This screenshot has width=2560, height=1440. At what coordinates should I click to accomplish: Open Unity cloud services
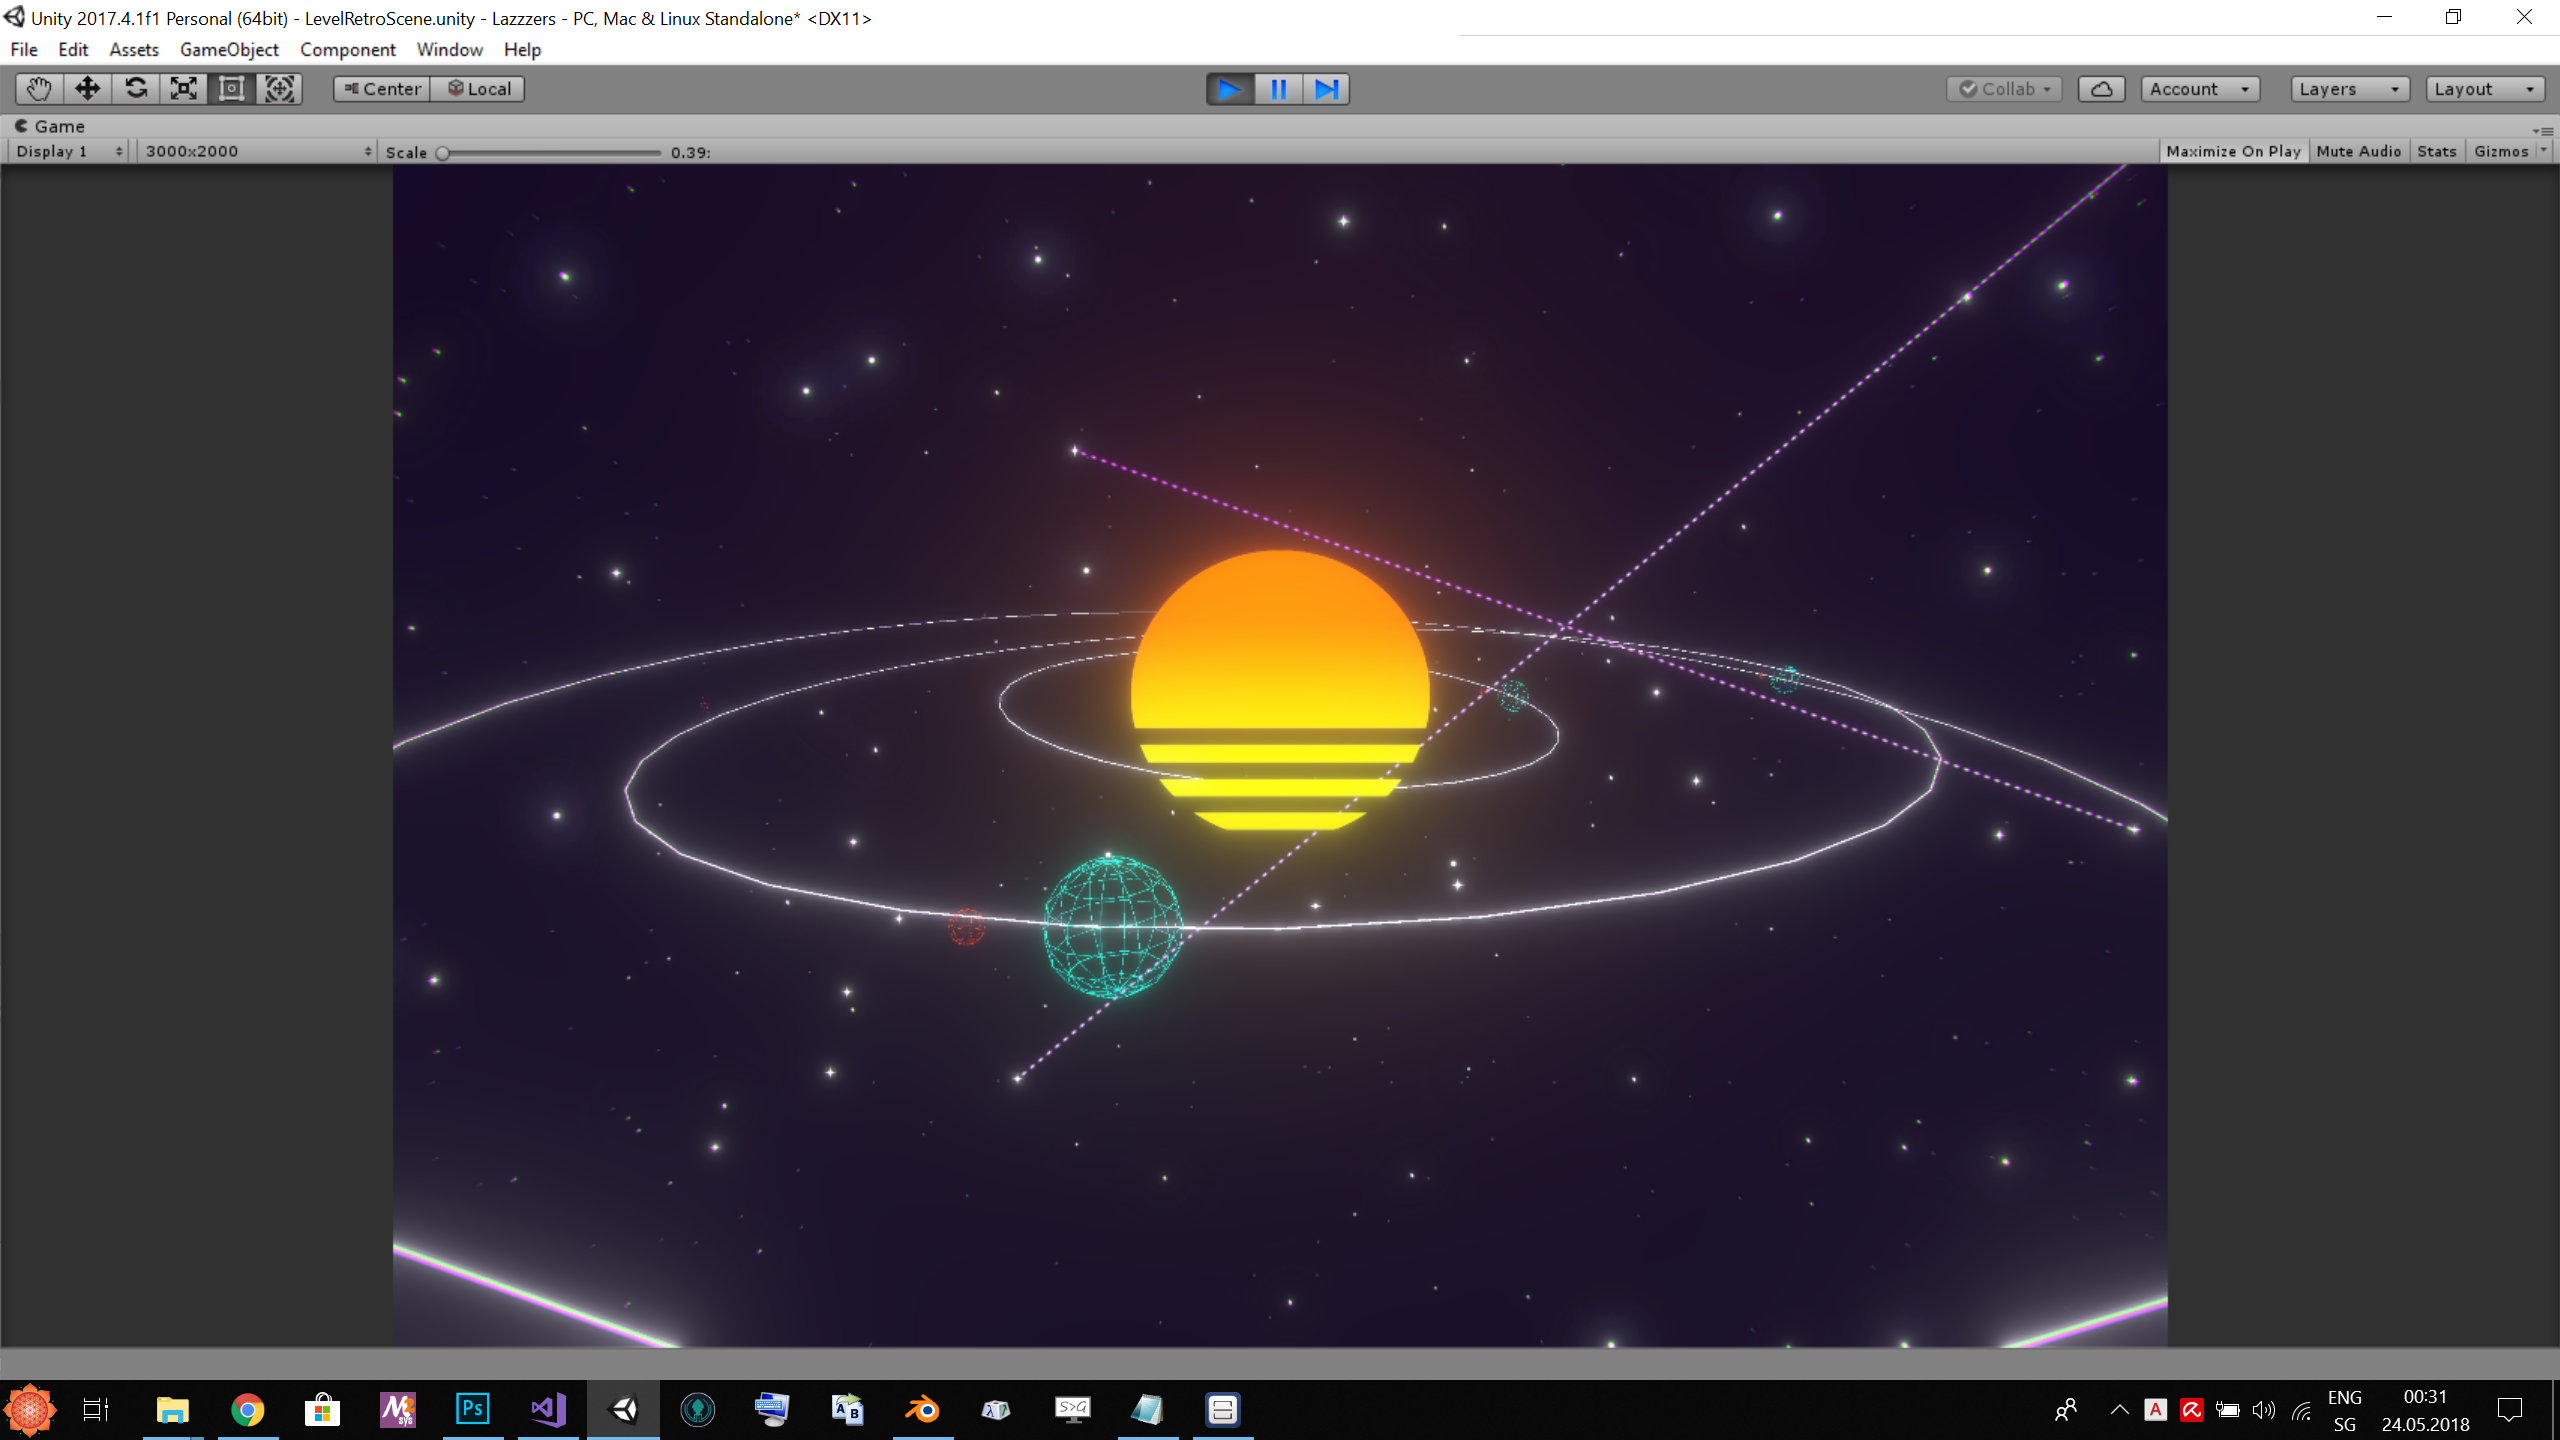2101,89
